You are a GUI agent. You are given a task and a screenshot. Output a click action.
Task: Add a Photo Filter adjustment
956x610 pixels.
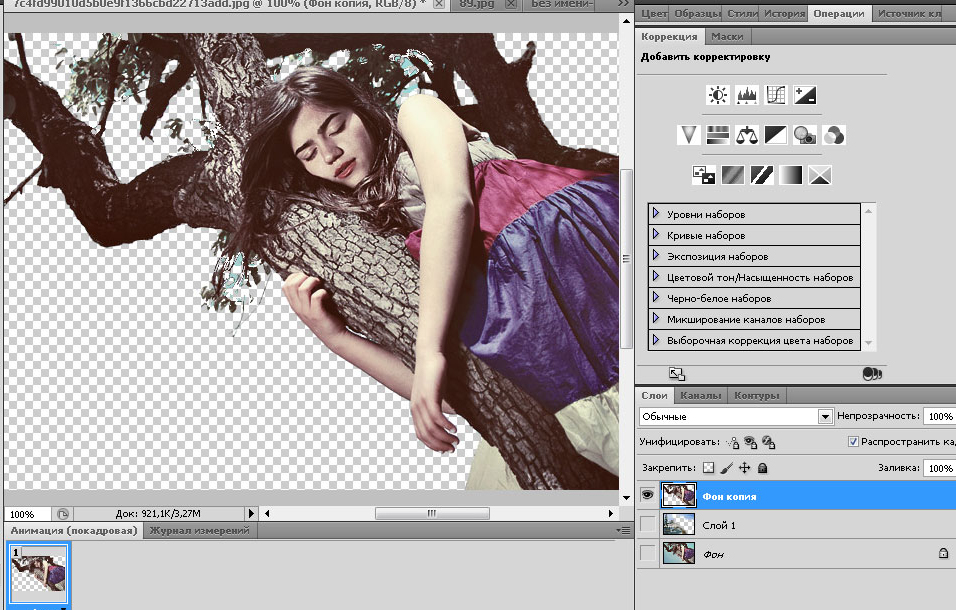click(805, 135)
